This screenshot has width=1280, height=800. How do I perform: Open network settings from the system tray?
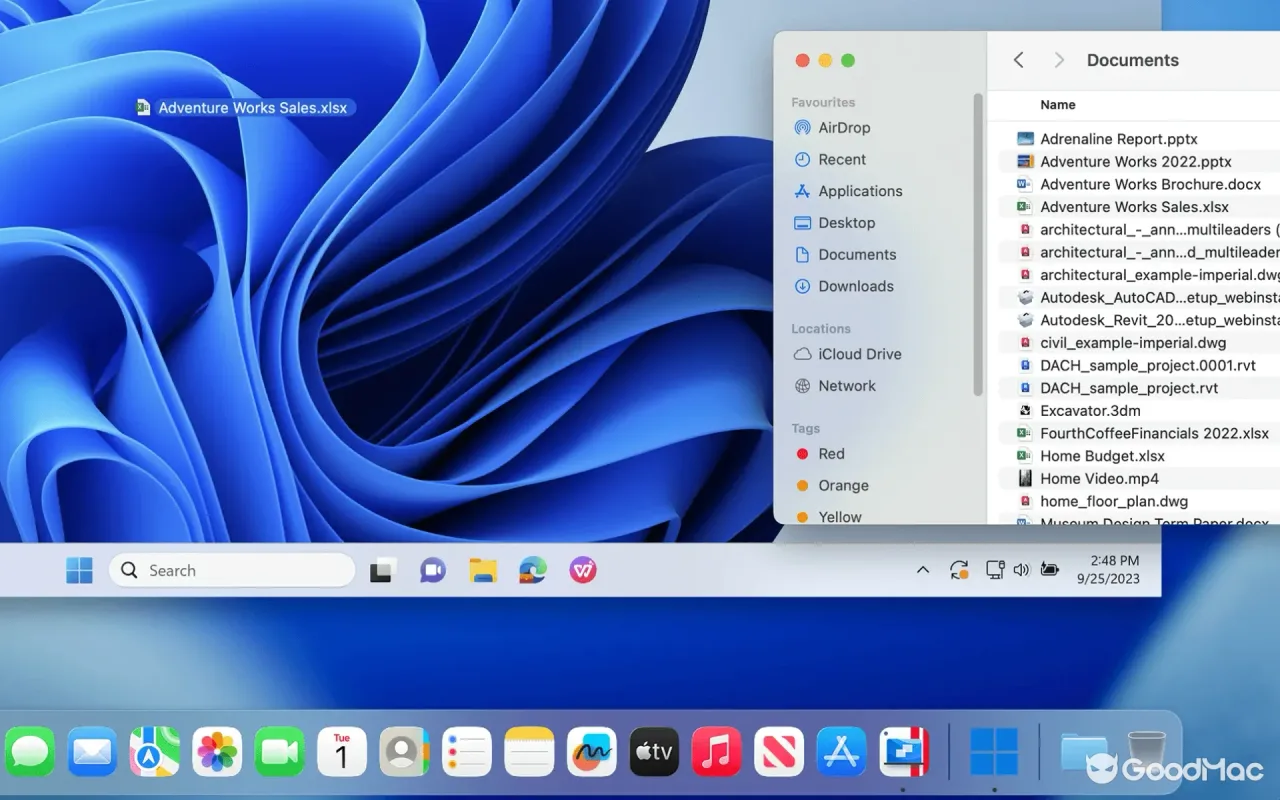pos(995,570)
